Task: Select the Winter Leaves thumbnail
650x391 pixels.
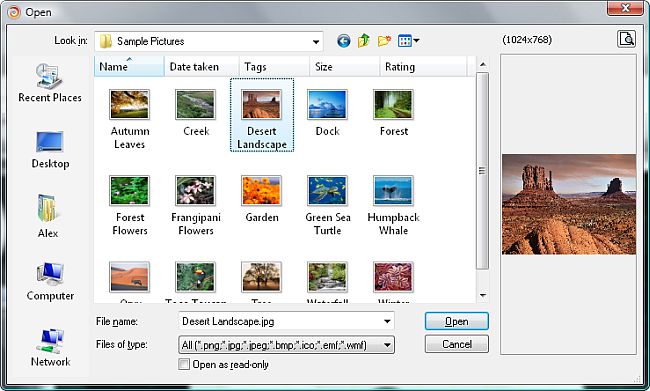Action: 393,277
